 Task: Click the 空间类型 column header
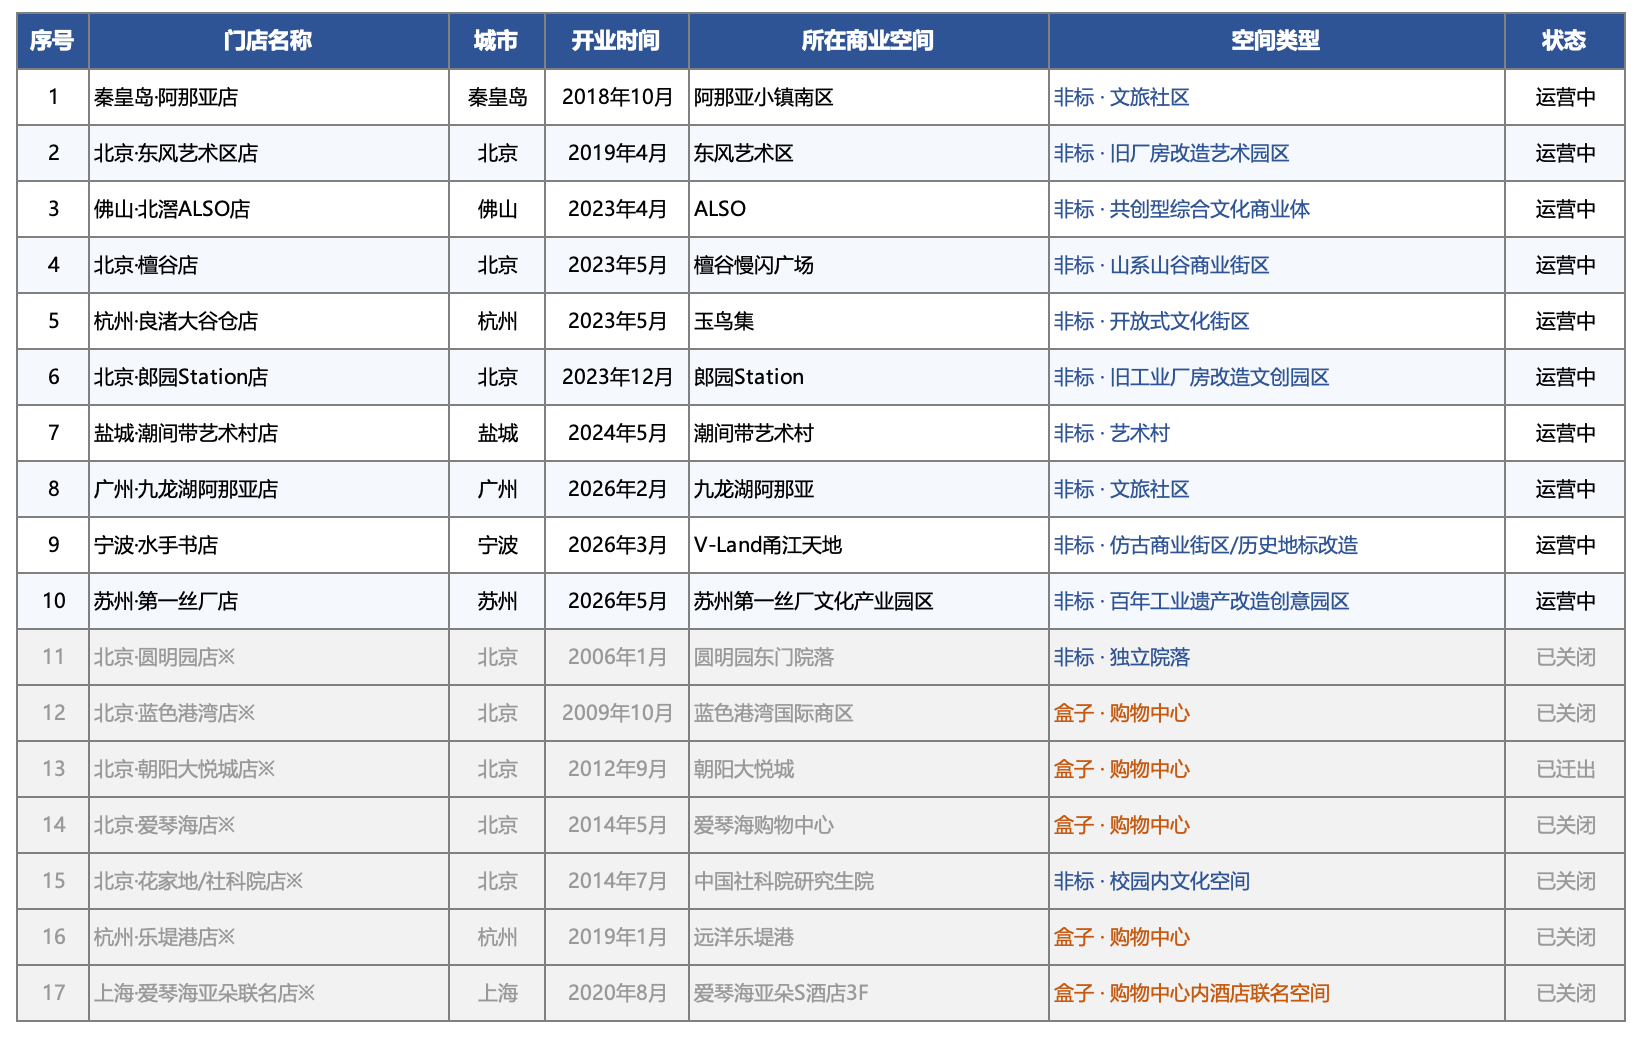[1276, 41]
